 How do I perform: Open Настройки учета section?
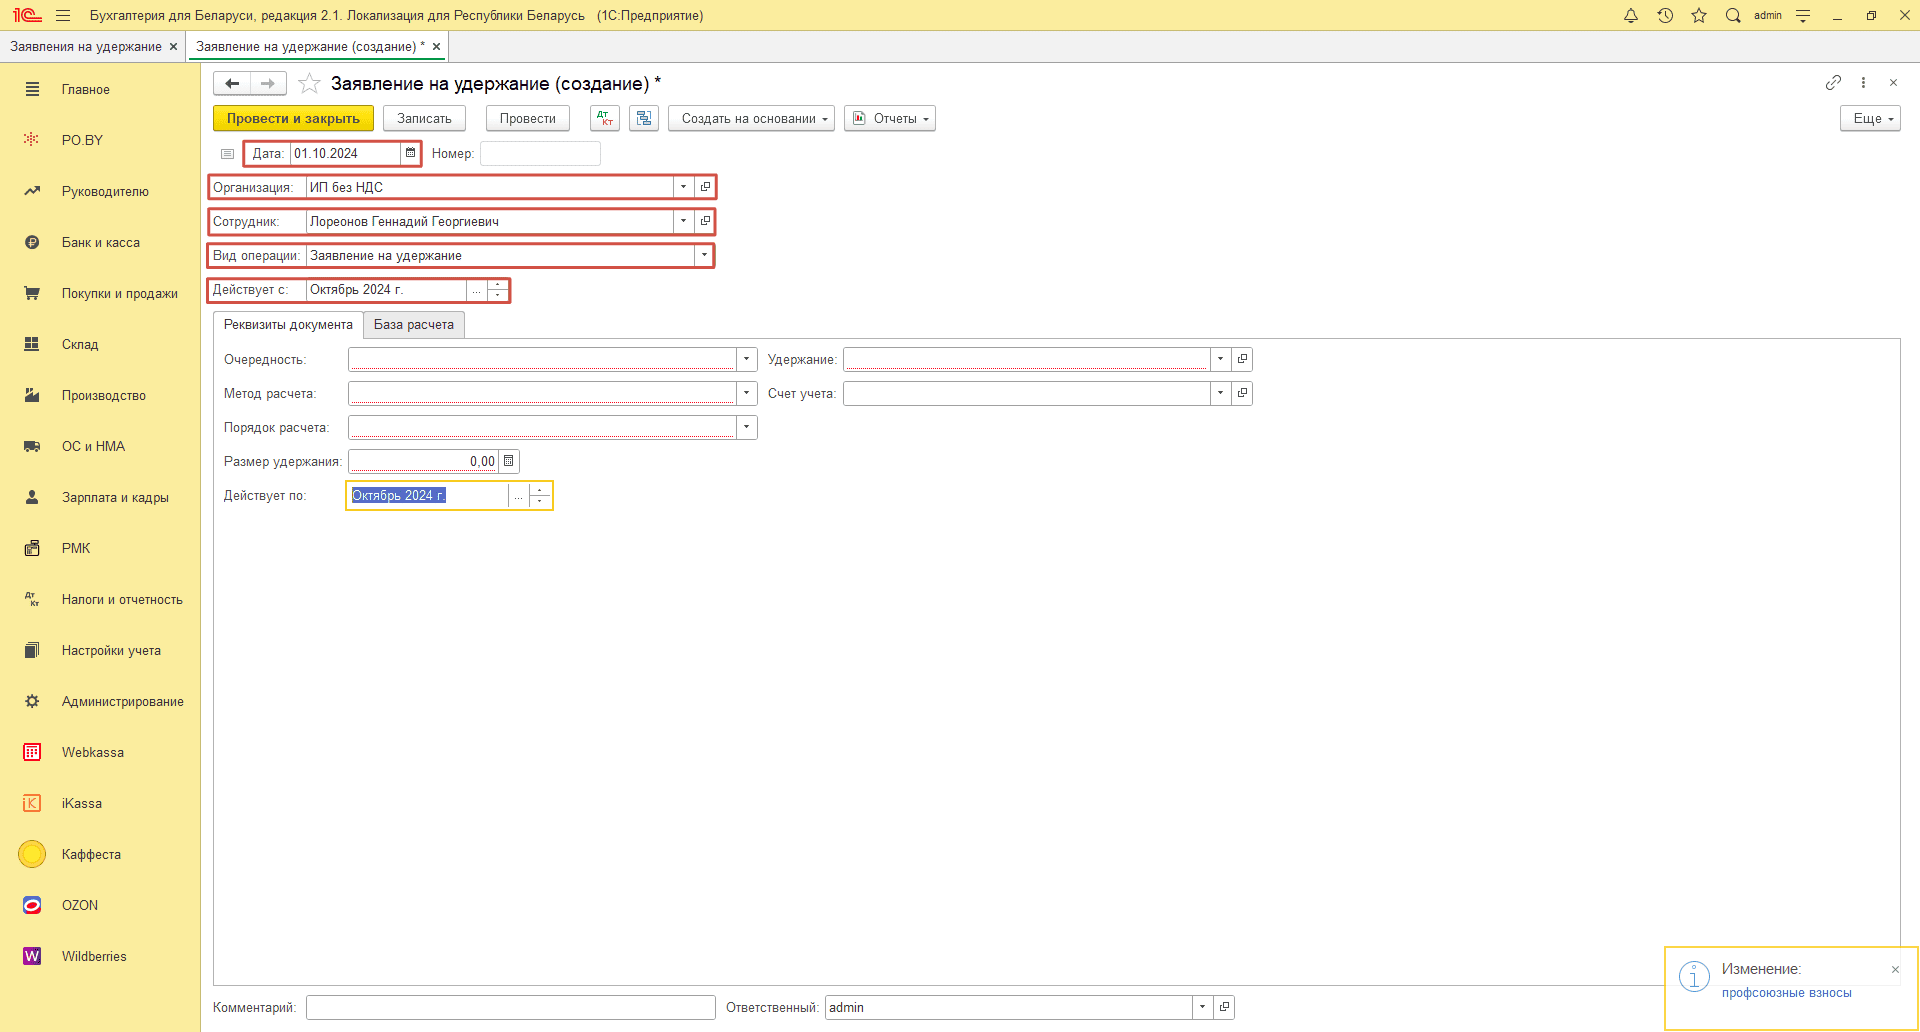[x=100, y=650]
